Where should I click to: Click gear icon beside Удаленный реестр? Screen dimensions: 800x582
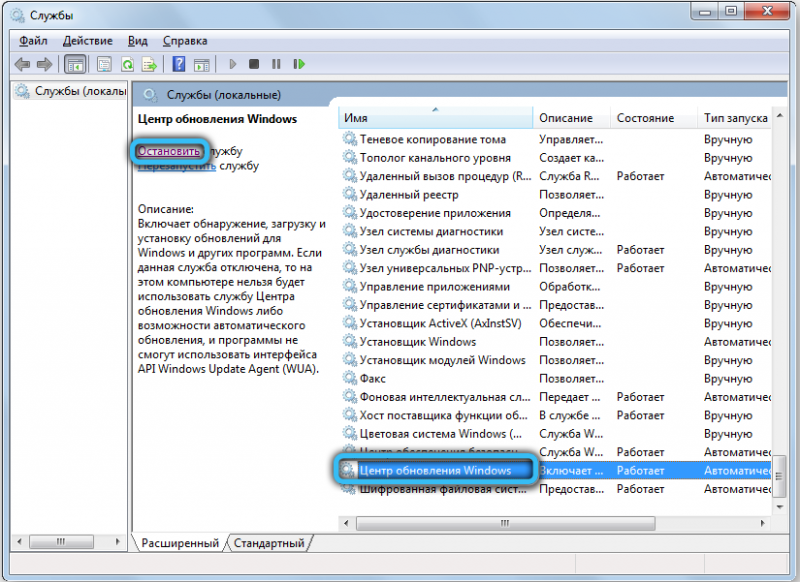pyautogui.click(x=349, y=194)
